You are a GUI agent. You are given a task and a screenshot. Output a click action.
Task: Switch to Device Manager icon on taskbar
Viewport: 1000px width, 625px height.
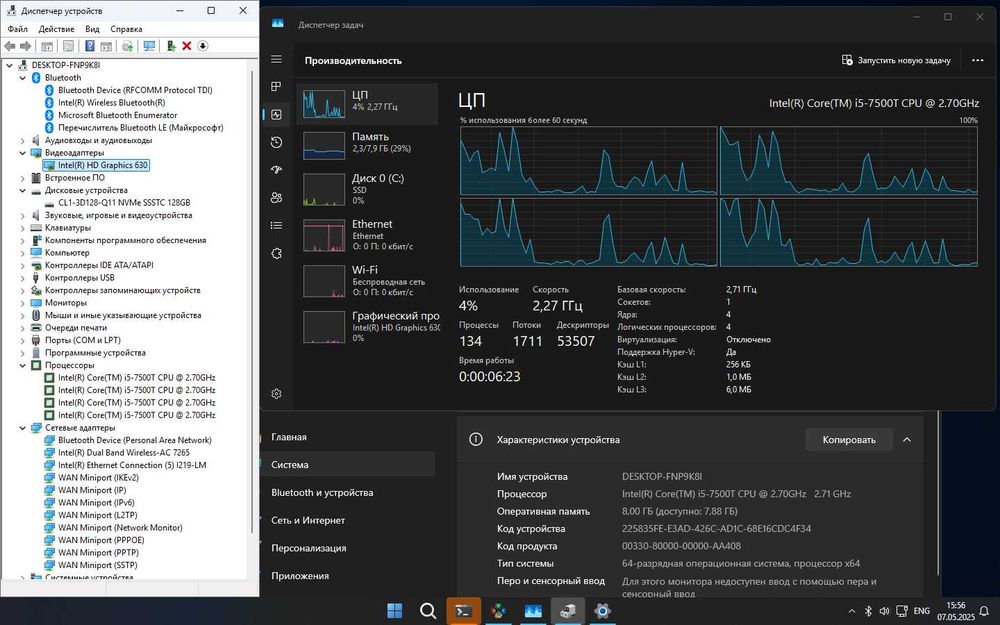click(x=568, y=611)
